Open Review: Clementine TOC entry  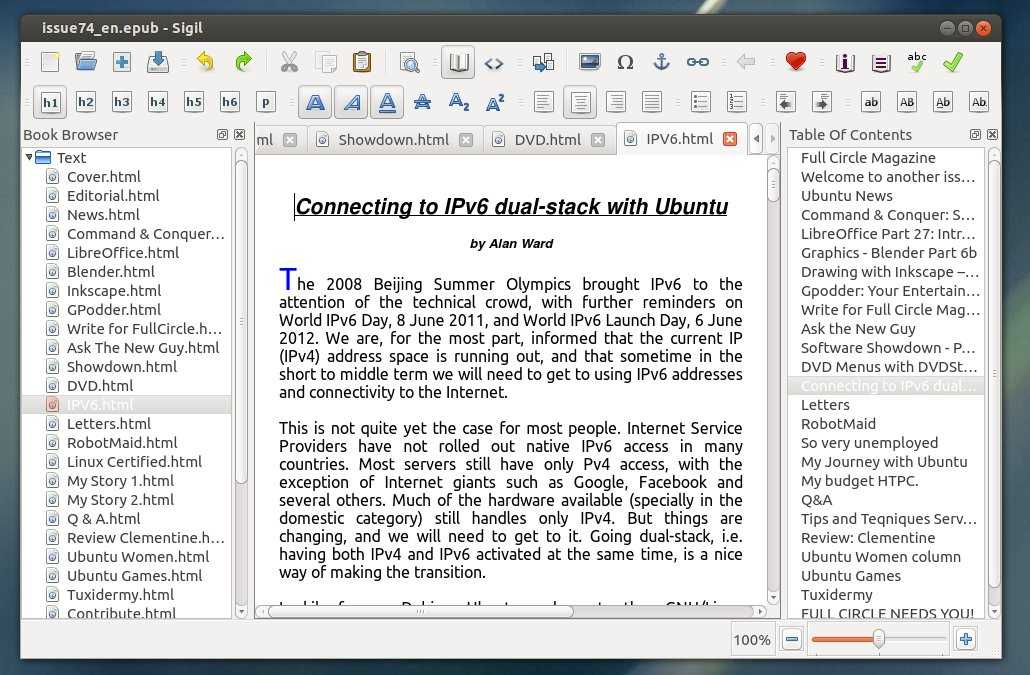pyautogui.click(x=868, y=538)
